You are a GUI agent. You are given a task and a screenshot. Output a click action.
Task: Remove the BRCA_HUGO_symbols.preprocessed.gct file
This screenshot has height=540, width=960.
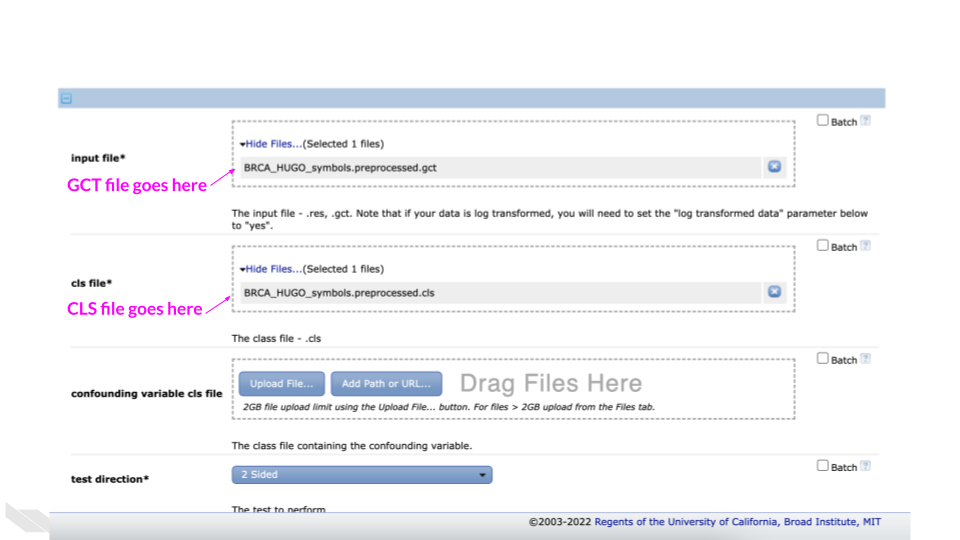[774, 167]
